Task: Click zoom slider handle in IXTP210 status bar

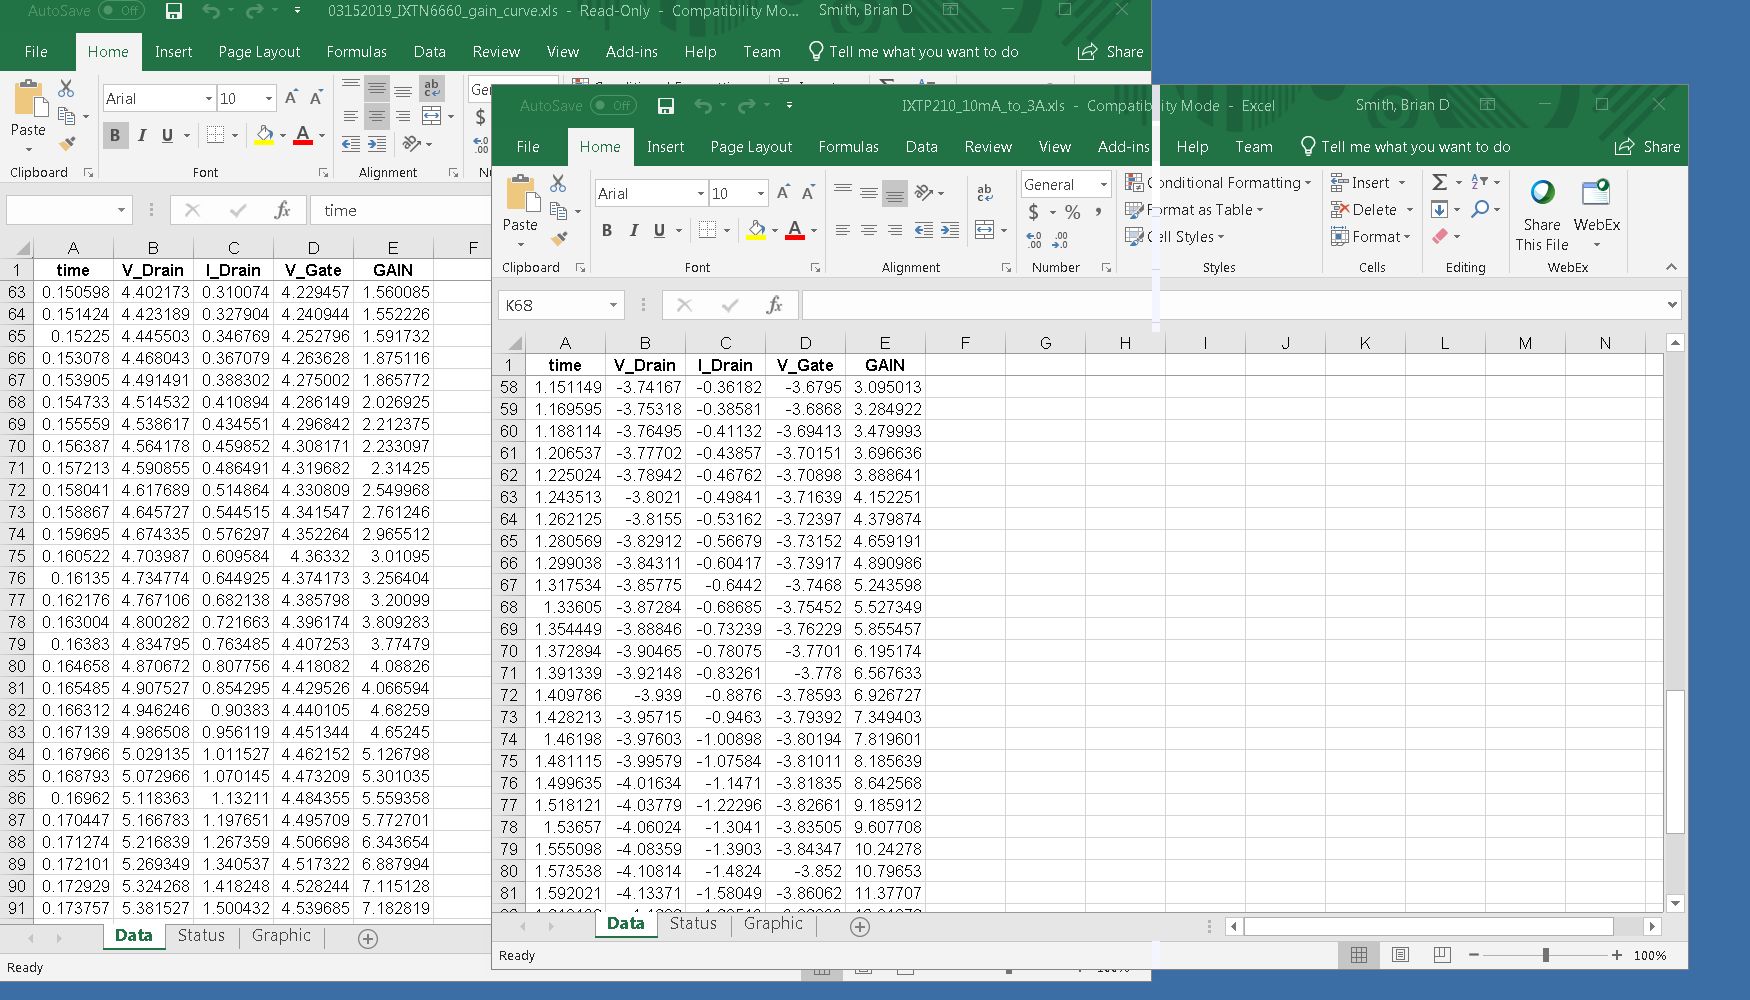Action: coord(1546,955)
